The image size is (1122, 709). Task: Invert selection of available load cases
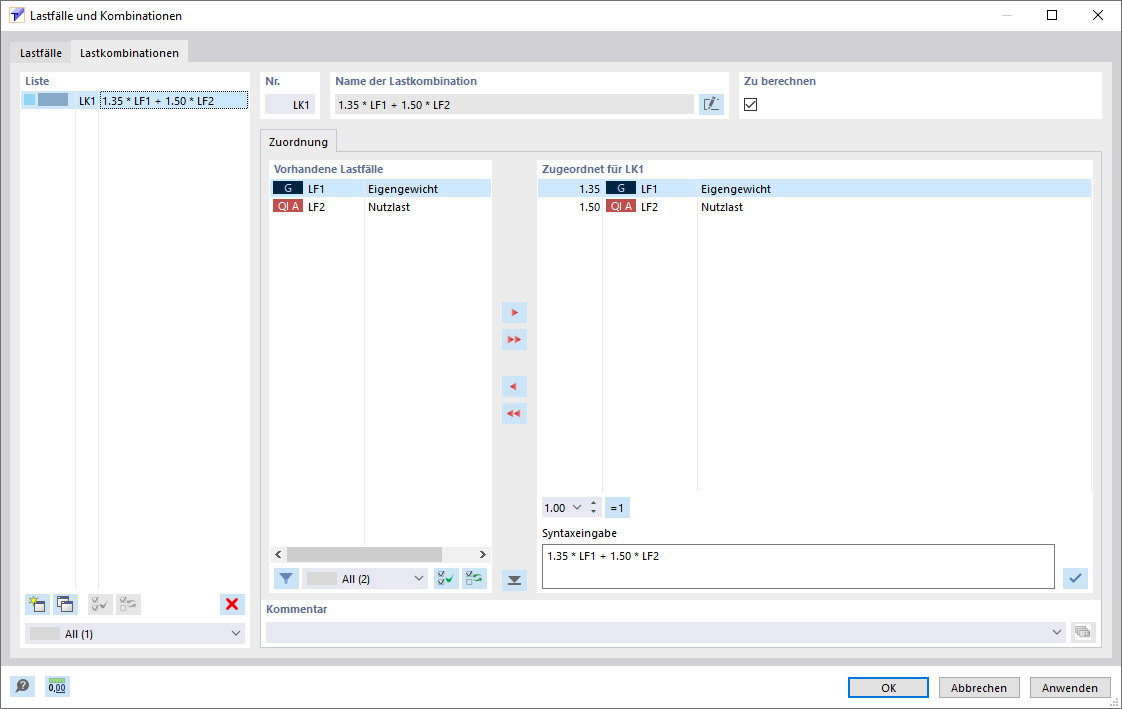474,579
